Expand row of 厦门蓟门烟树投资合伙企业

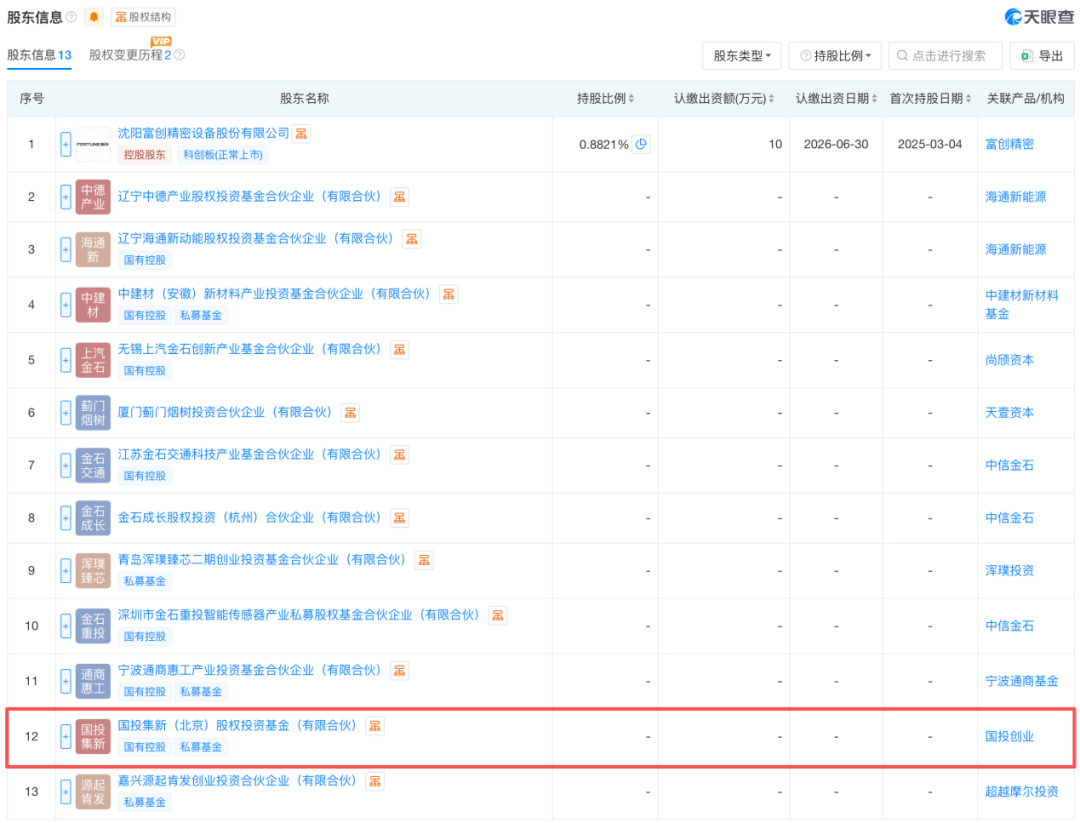(65, 413)
